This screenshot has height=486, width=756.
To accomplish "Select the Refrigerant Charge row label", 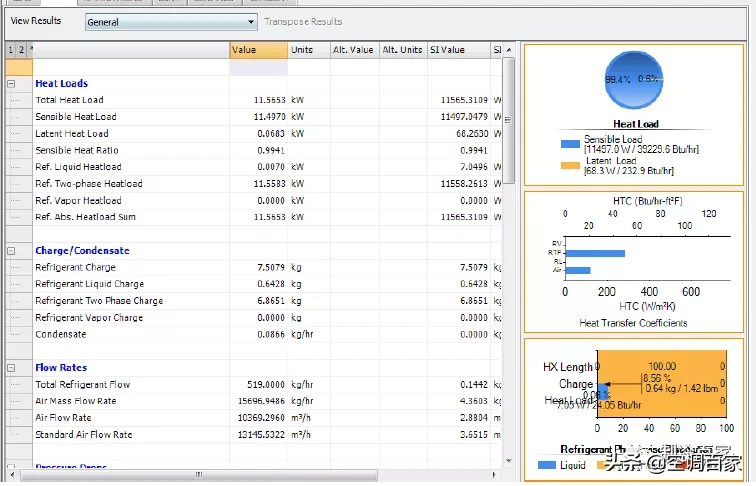I will 75,268.
